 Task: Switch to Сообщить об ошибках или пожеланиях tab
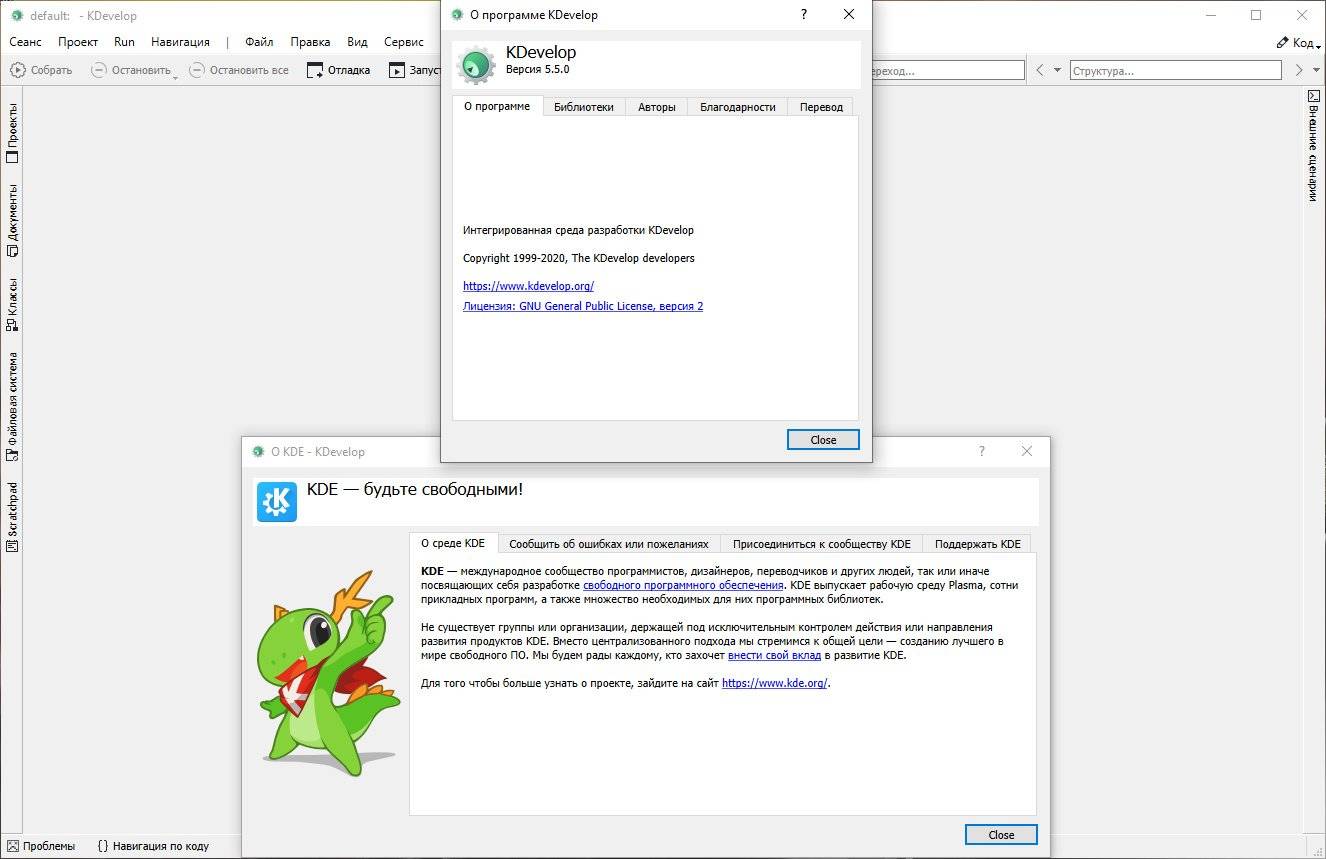click(x=609, y=544)
